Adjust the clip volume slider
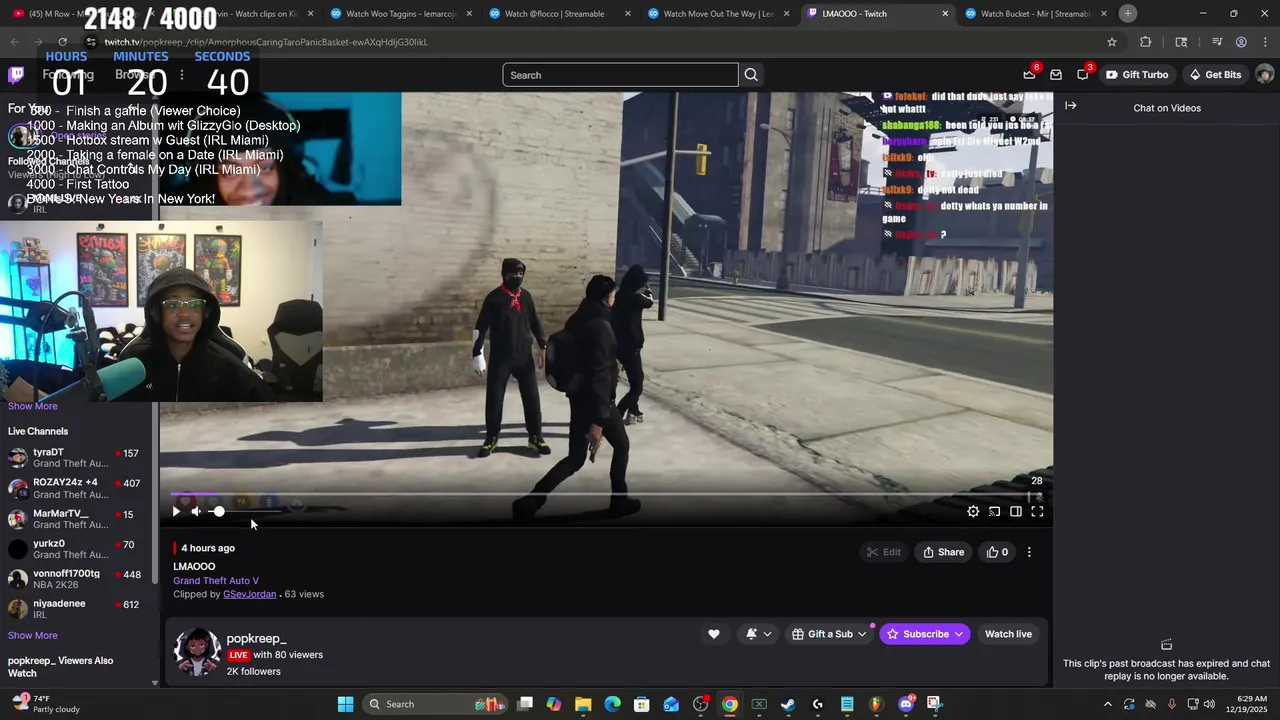Viewport: 1280px width, 720px height. [245, 511]
